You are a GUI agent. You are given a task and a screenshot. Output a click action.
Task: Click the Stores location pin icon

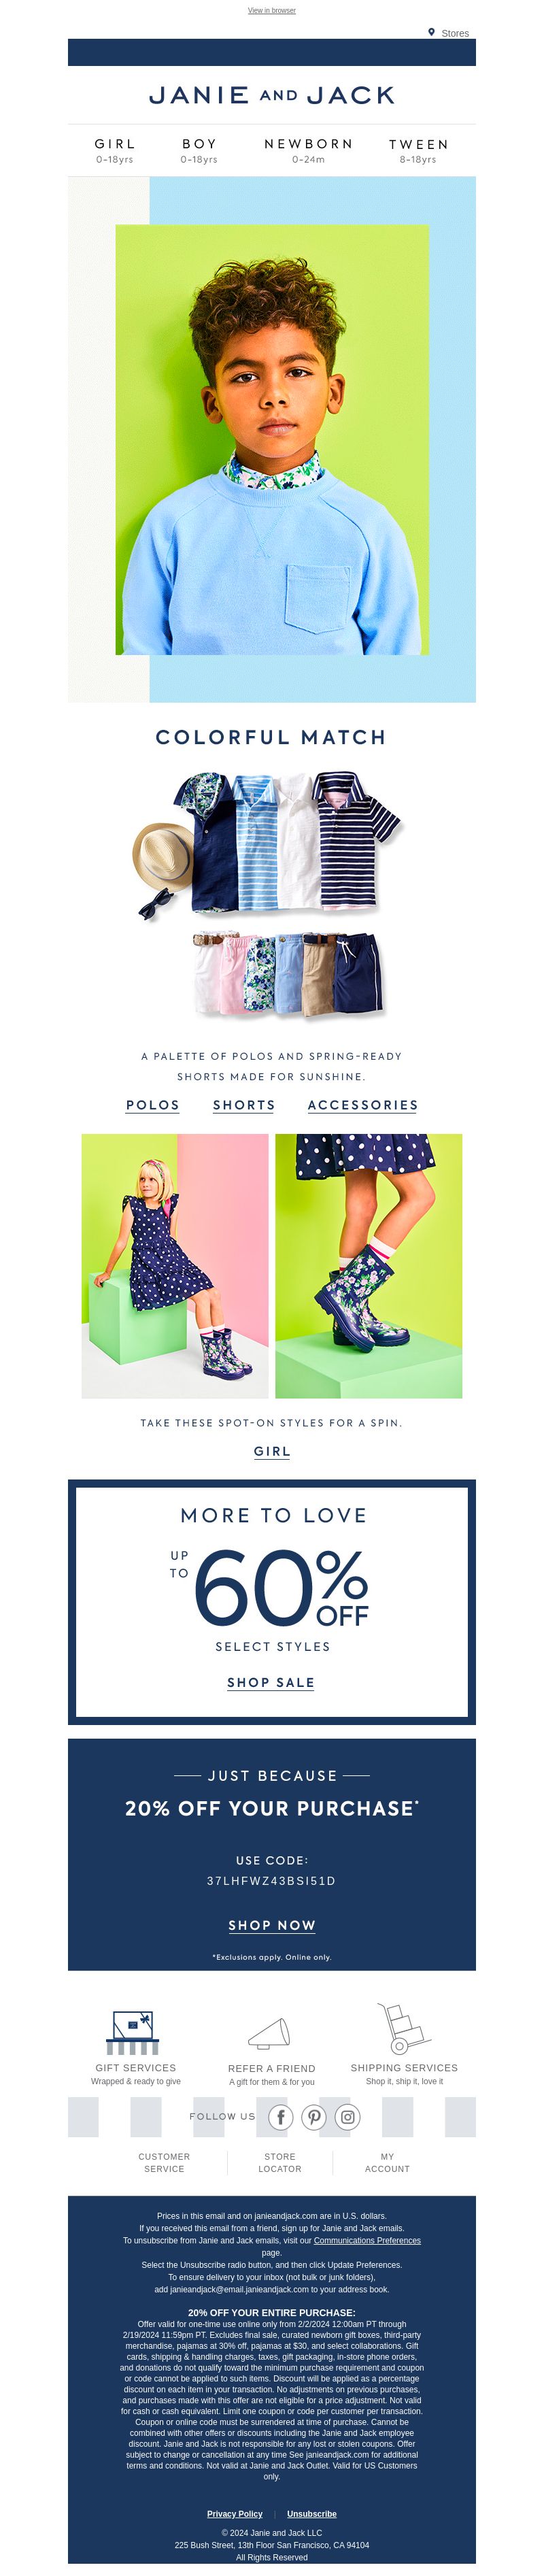pyautogui.click(x=431, y=32)
